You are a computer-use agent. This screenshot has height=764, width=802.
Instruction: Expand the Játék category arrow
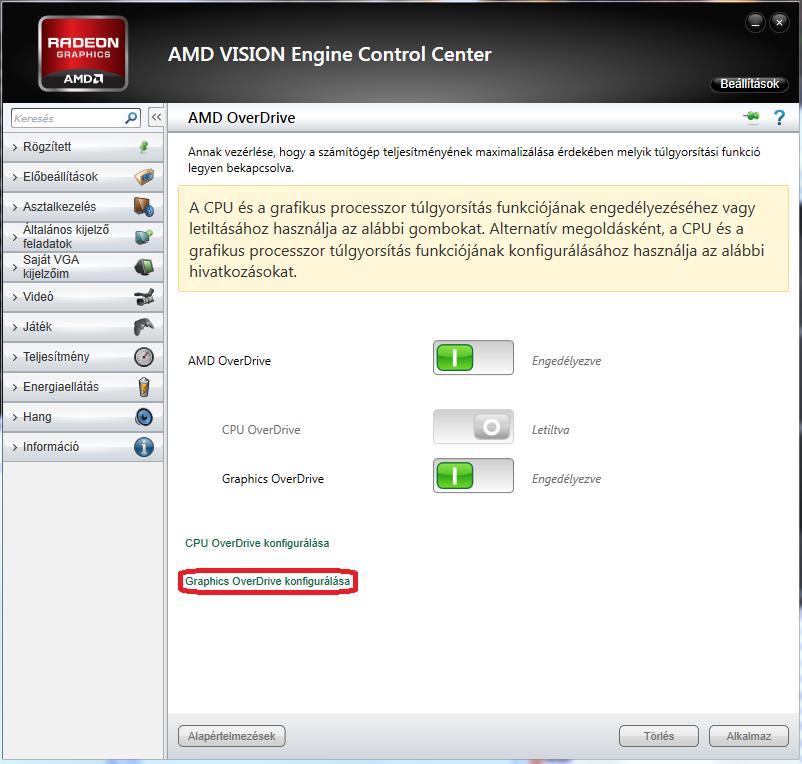click(15, 327)
